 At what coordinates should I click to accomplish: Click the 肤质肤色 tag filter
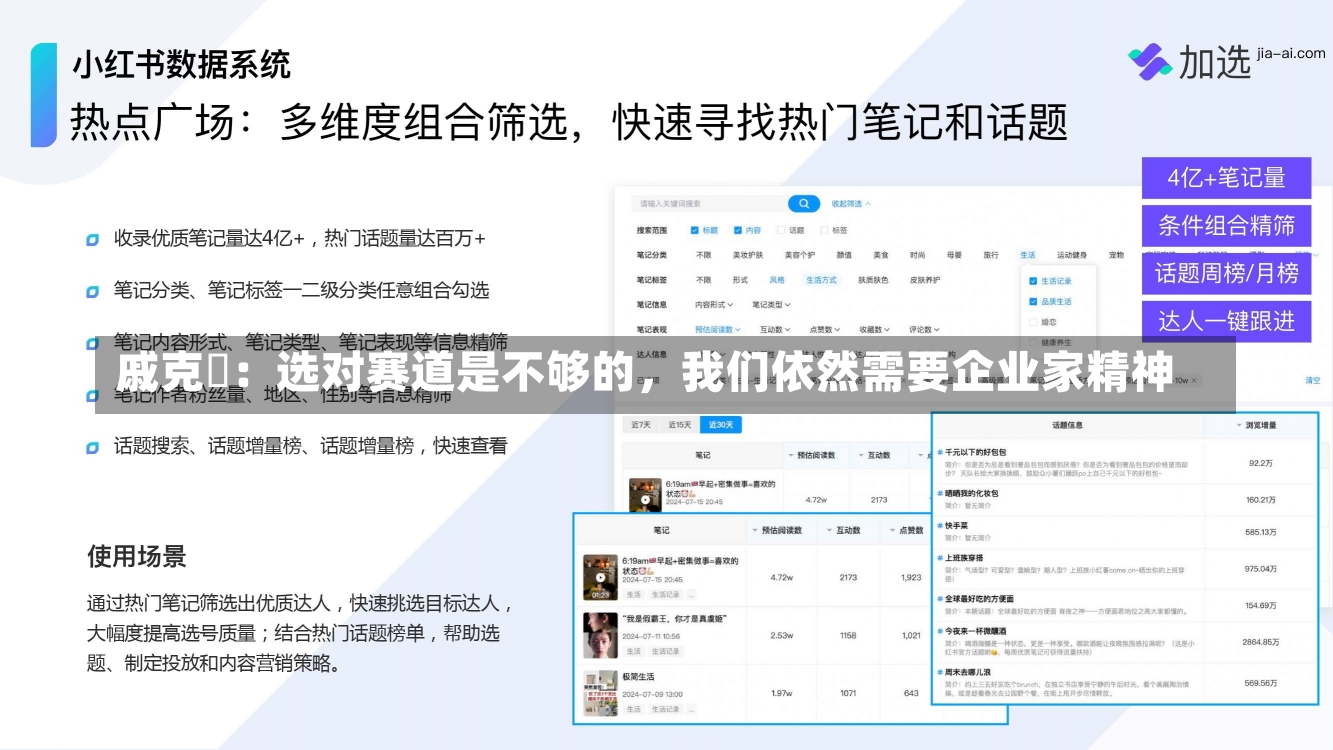[x=873, y=280]
